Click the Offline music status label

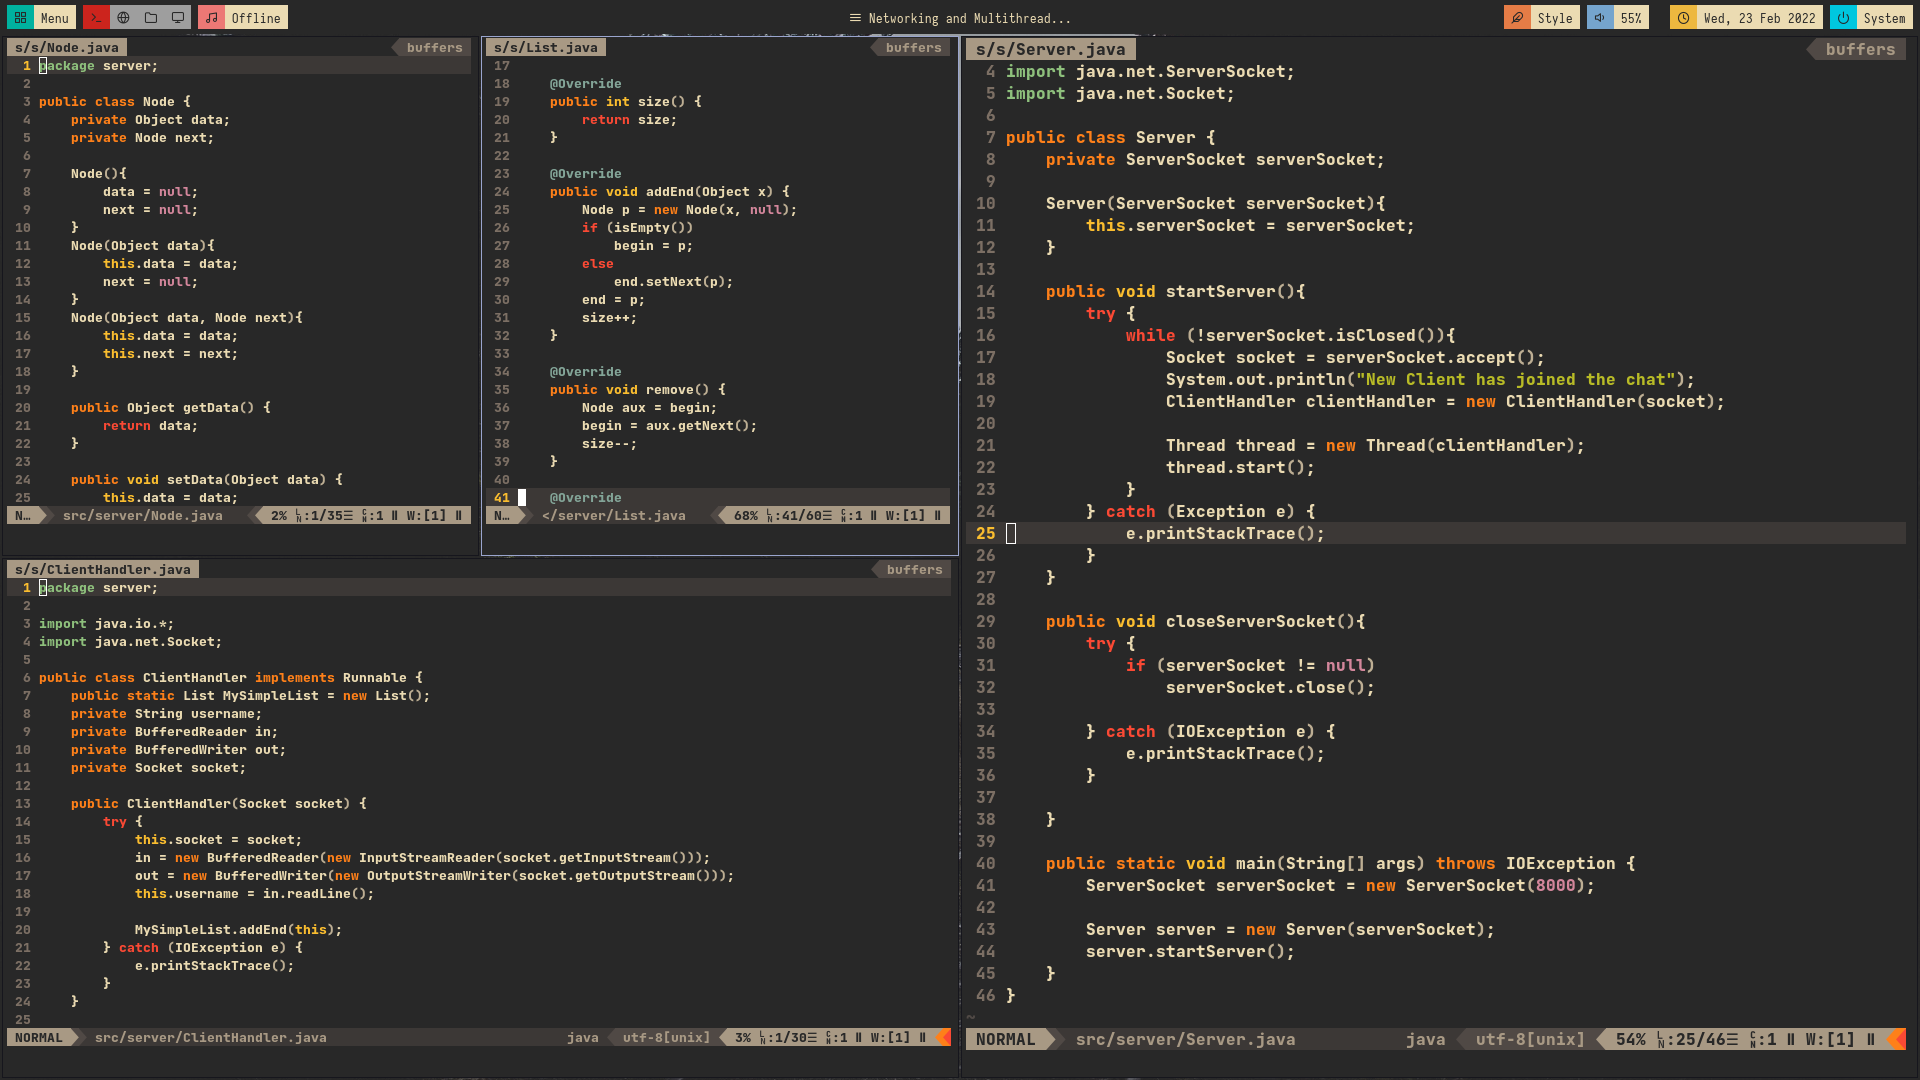[x=256, y=18]
